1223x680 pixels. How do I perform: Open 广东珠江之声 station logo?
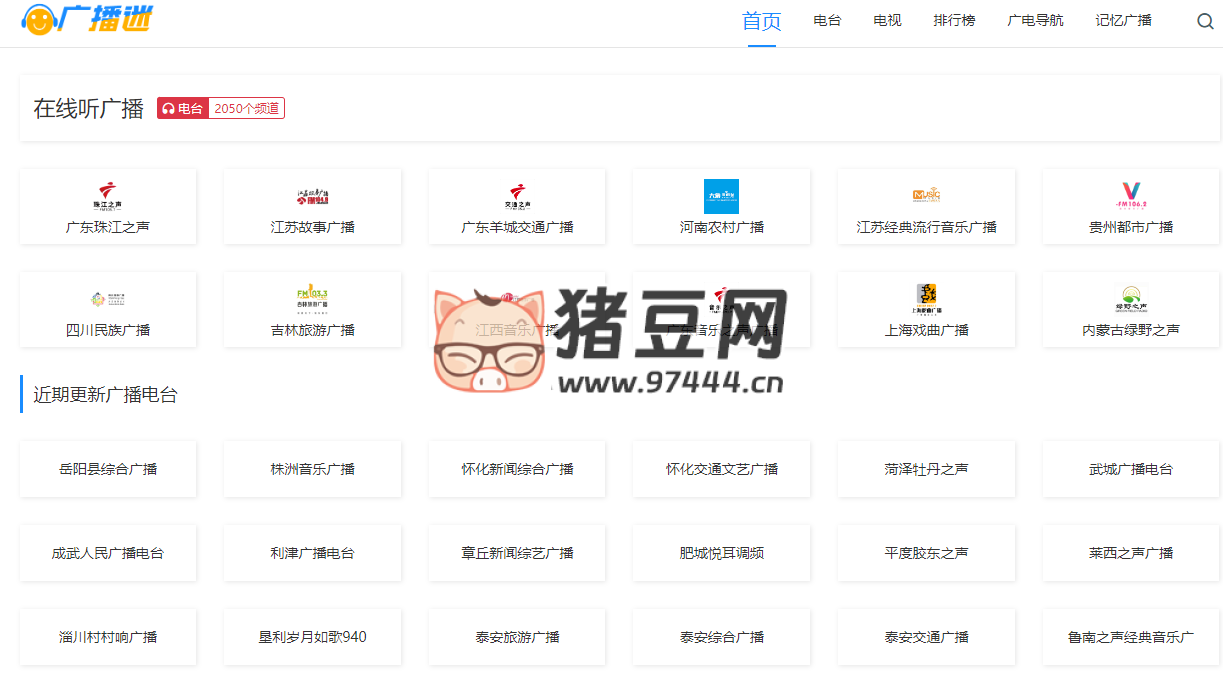click(108, 195)
